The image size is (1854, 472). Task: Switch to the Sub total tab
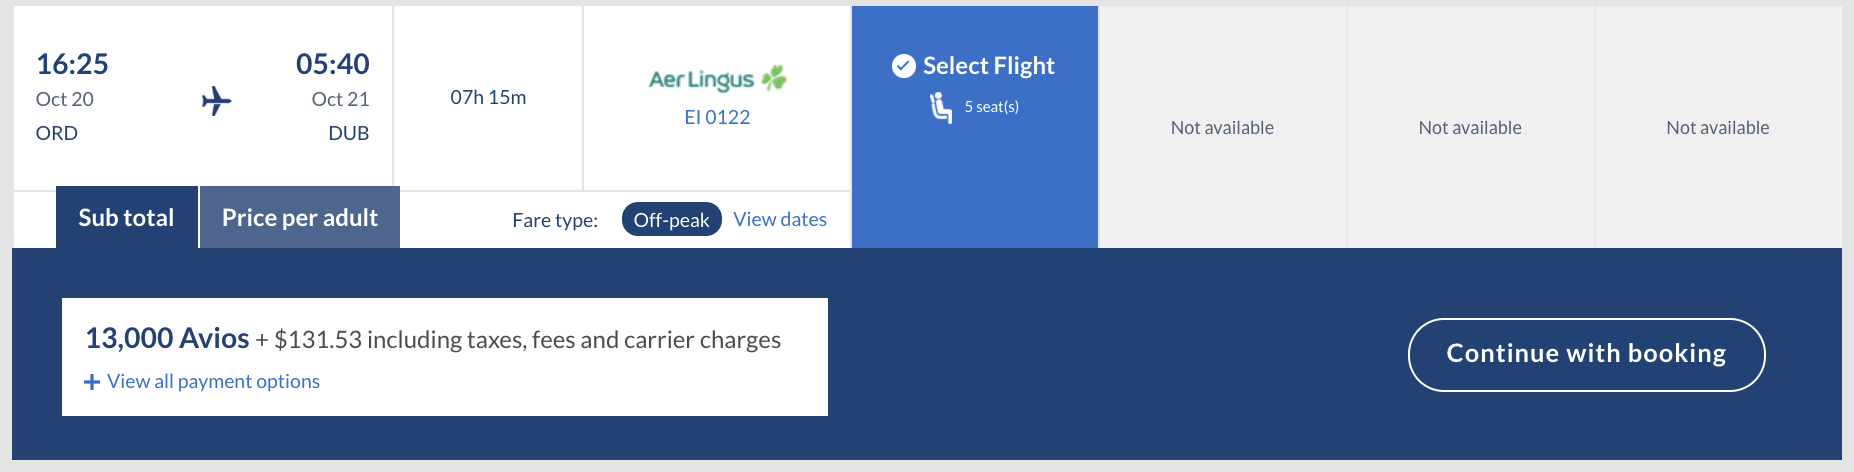click(x=126, y=217)
